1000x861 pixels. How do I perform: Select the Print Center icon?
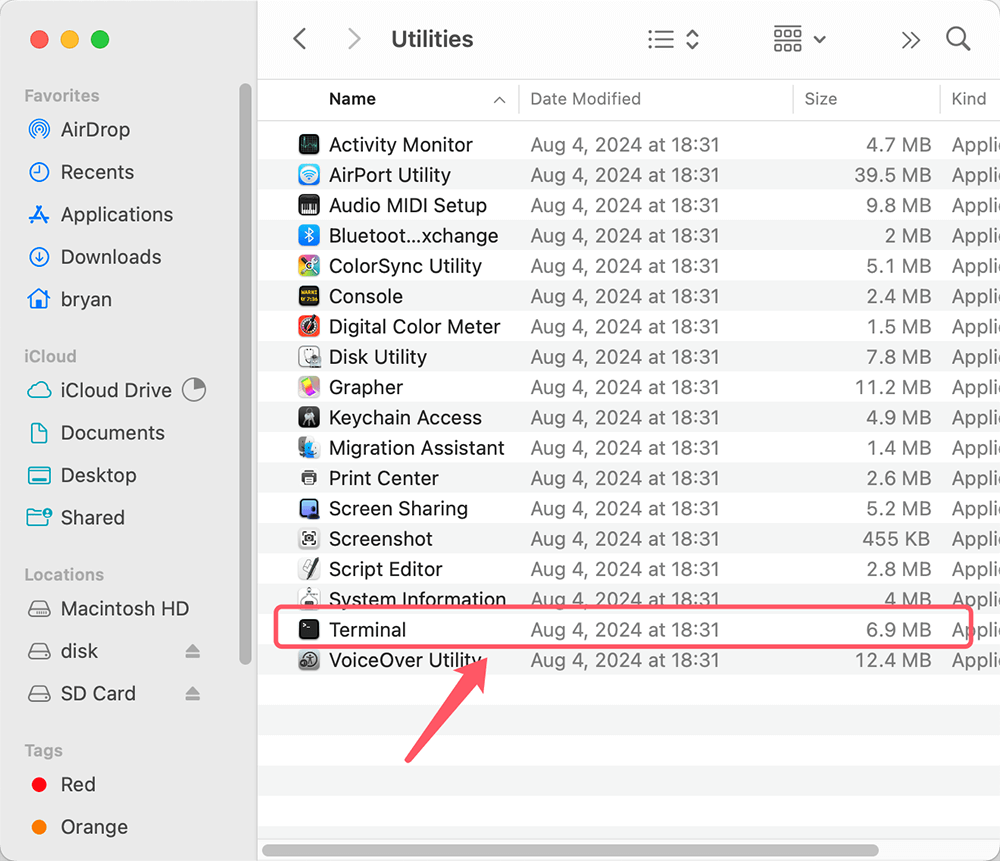[x=309, y=478]
